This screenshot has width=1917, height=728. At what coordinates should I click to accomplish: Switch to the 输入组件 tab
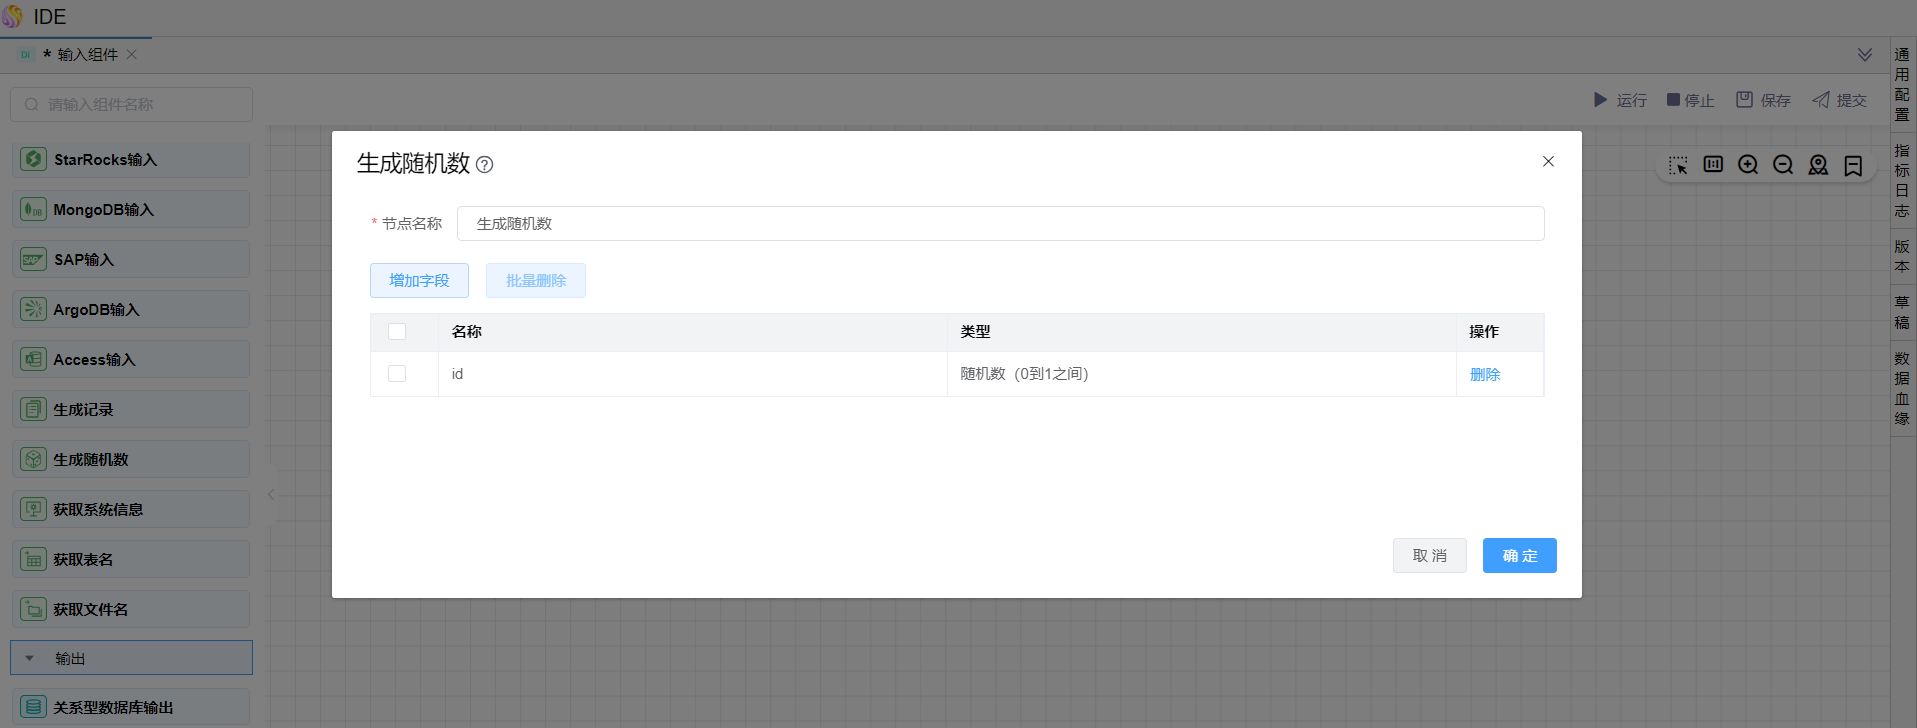76,54
